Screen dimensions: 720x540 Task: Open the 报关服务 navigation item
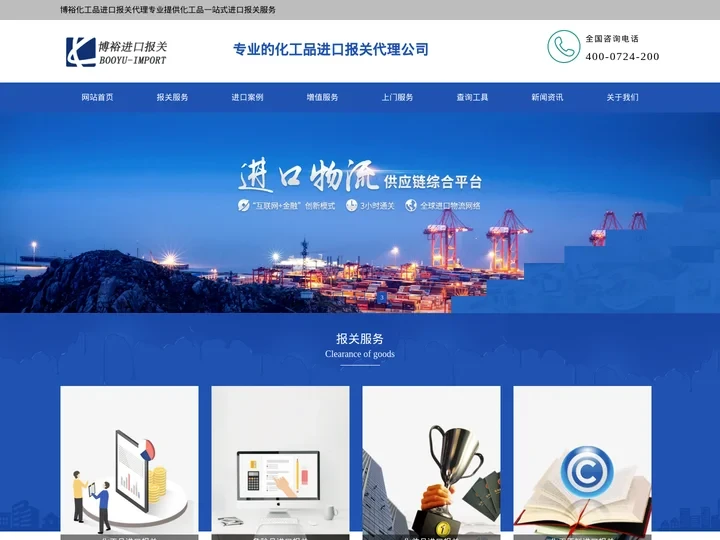(x=172, y=97)
